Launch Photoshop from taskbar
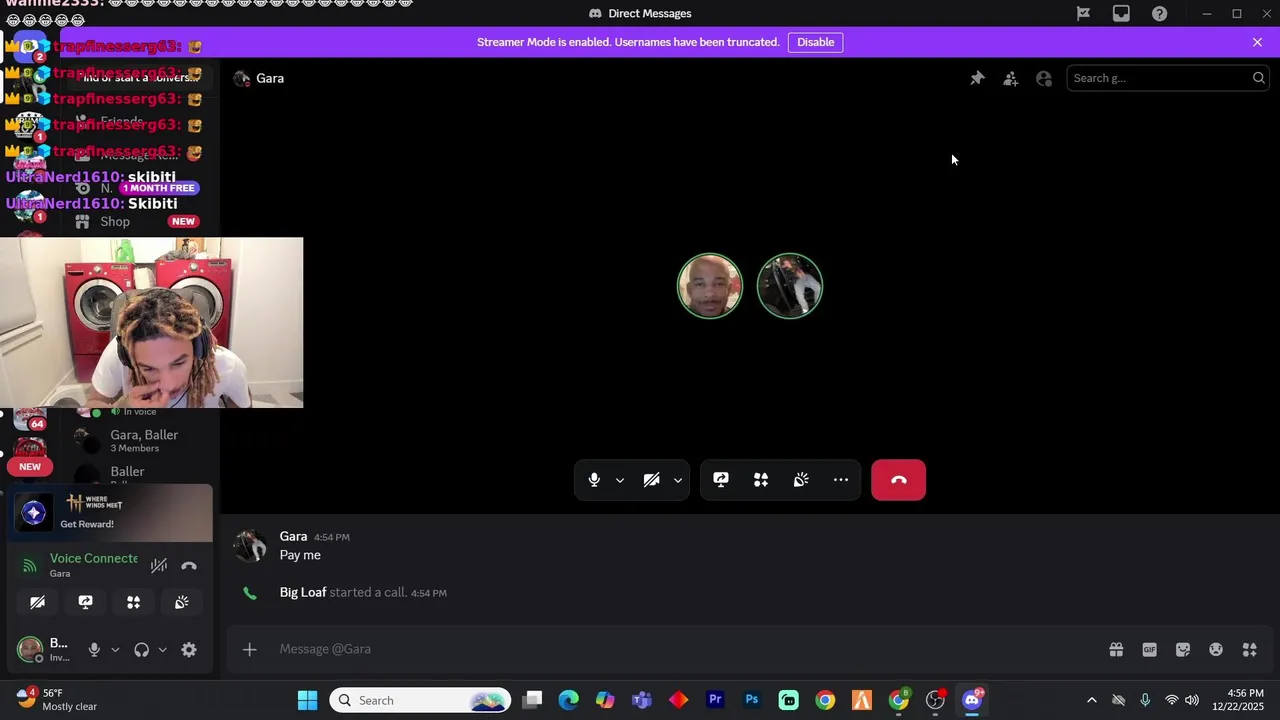Screen dimensions: 1280x720 click(x=752, y=700)
